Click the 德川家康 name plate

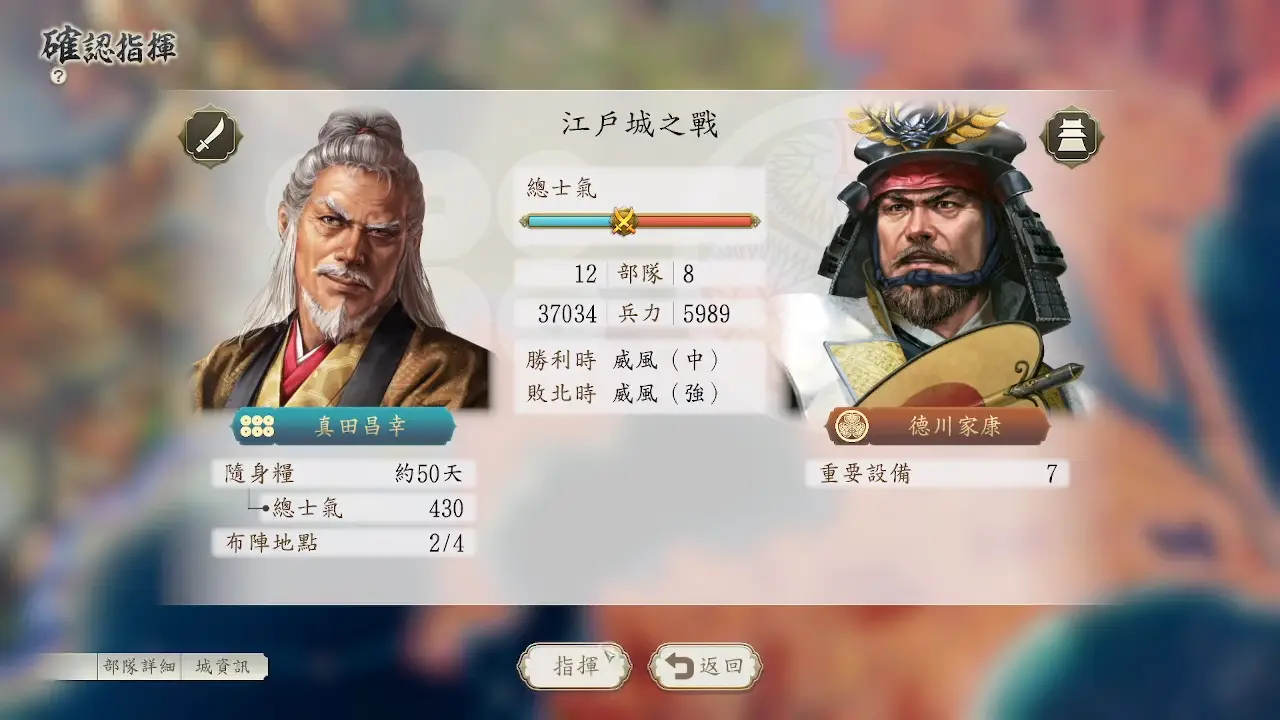click(x=938, y=427)
